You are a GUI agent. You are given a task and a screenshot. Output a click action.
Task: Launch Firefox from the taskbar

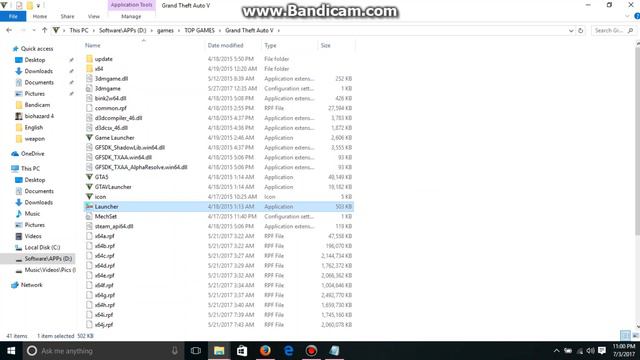click(x=265, y=351)
